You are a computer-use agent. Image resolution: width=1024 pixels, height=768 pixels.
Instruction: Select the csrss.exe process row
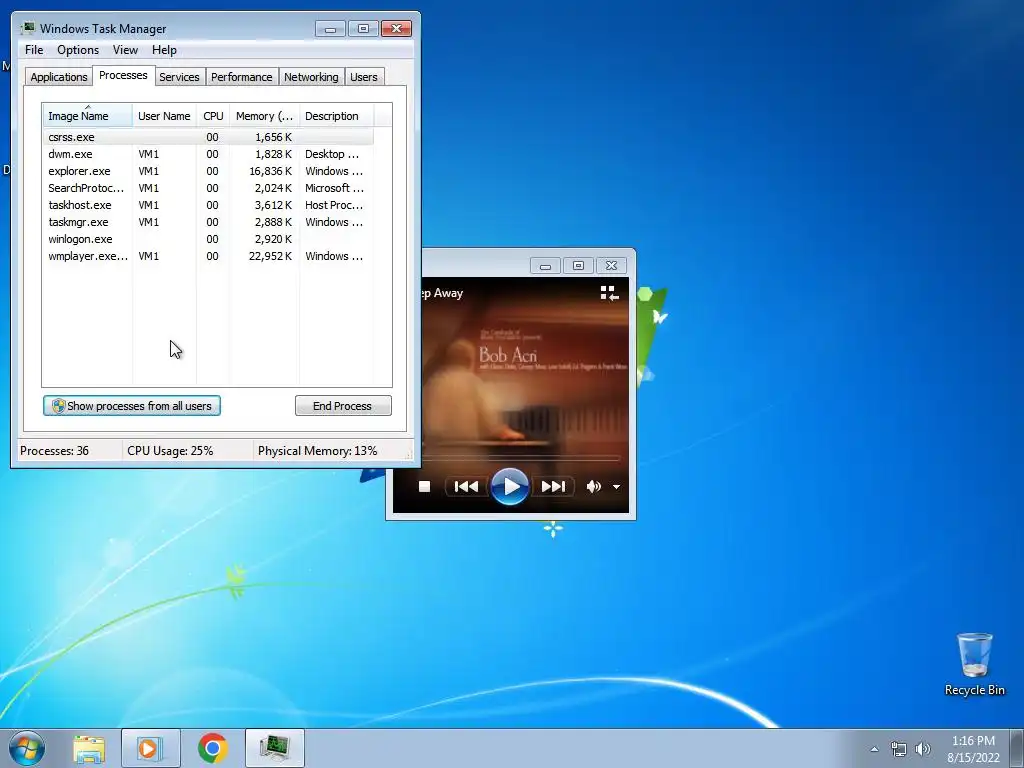[x=208, y=137]
